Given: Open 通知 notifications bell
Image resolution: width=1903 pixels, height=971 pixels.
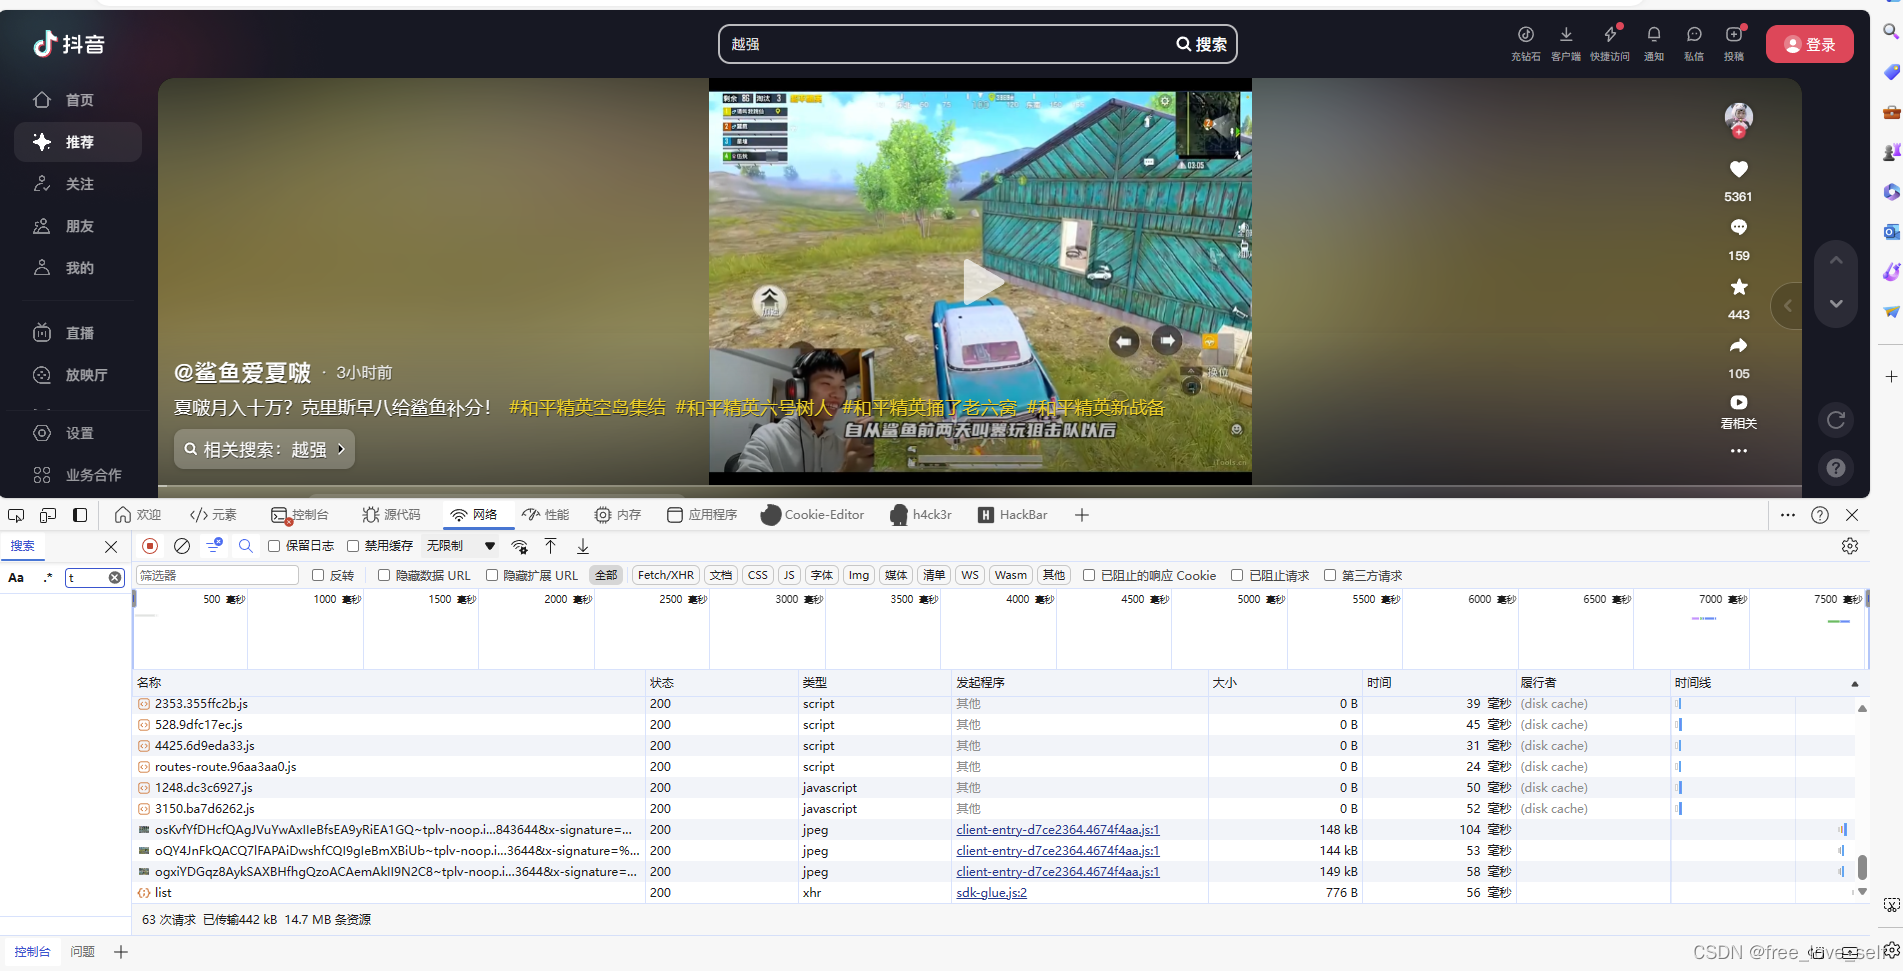Looking at the screenshot, I should click(1654, 43).
